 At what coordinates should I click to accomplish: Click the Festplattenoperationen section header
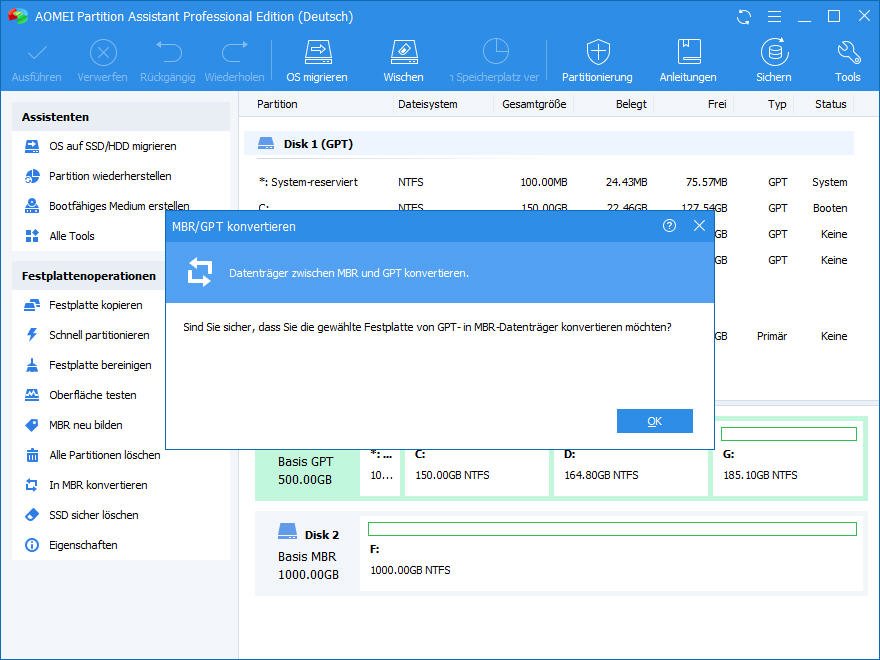pos(89,276)
